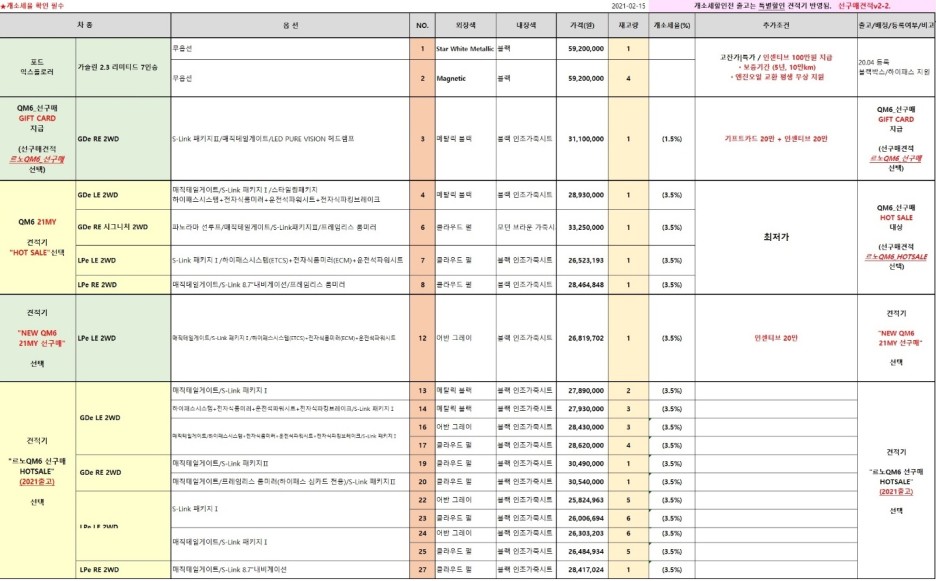Image resolution: width=936 pixels, height=581 pixels.
Task: Click the '(1.5%)' tax rate cell
Action: (x=672, y=139)
